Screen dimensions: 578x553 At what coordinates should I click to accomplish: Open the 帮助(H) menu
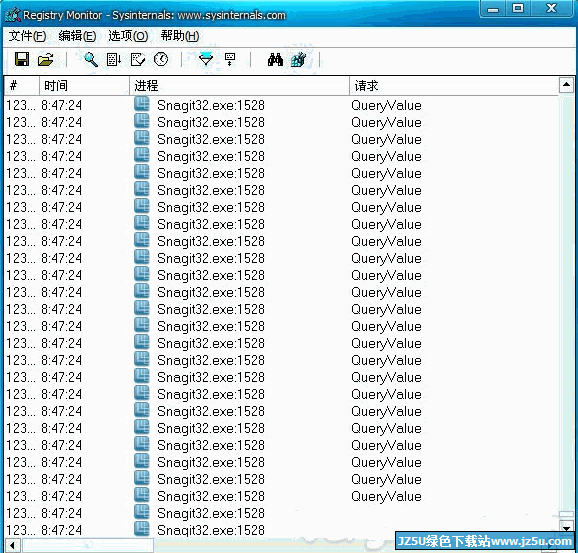click(x=180, y=36)
